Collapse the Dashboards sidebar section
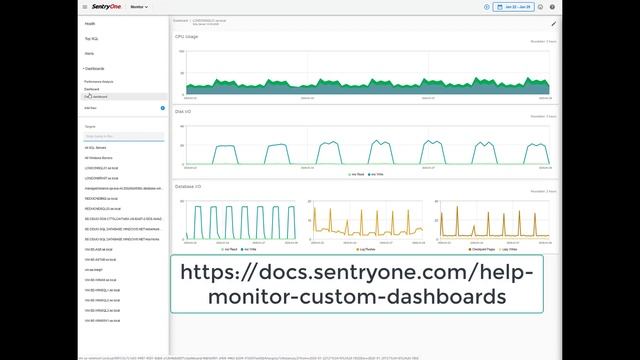 point(94,69)
